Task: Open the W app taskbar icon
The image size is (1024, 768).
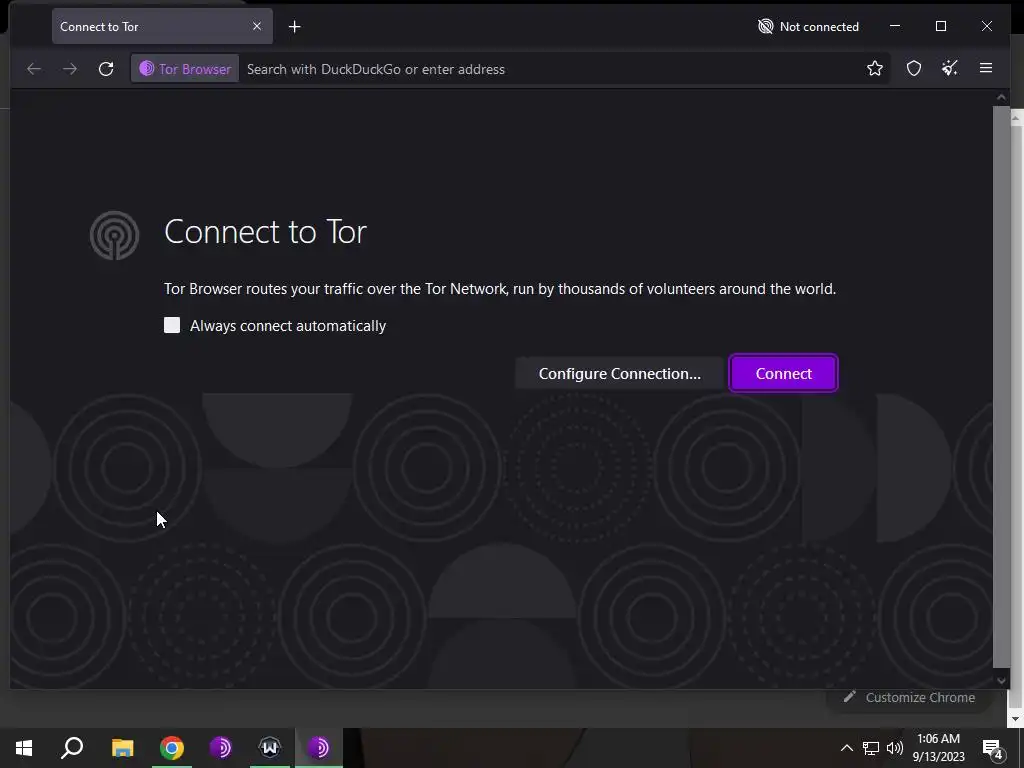Action: pos(270,748)
